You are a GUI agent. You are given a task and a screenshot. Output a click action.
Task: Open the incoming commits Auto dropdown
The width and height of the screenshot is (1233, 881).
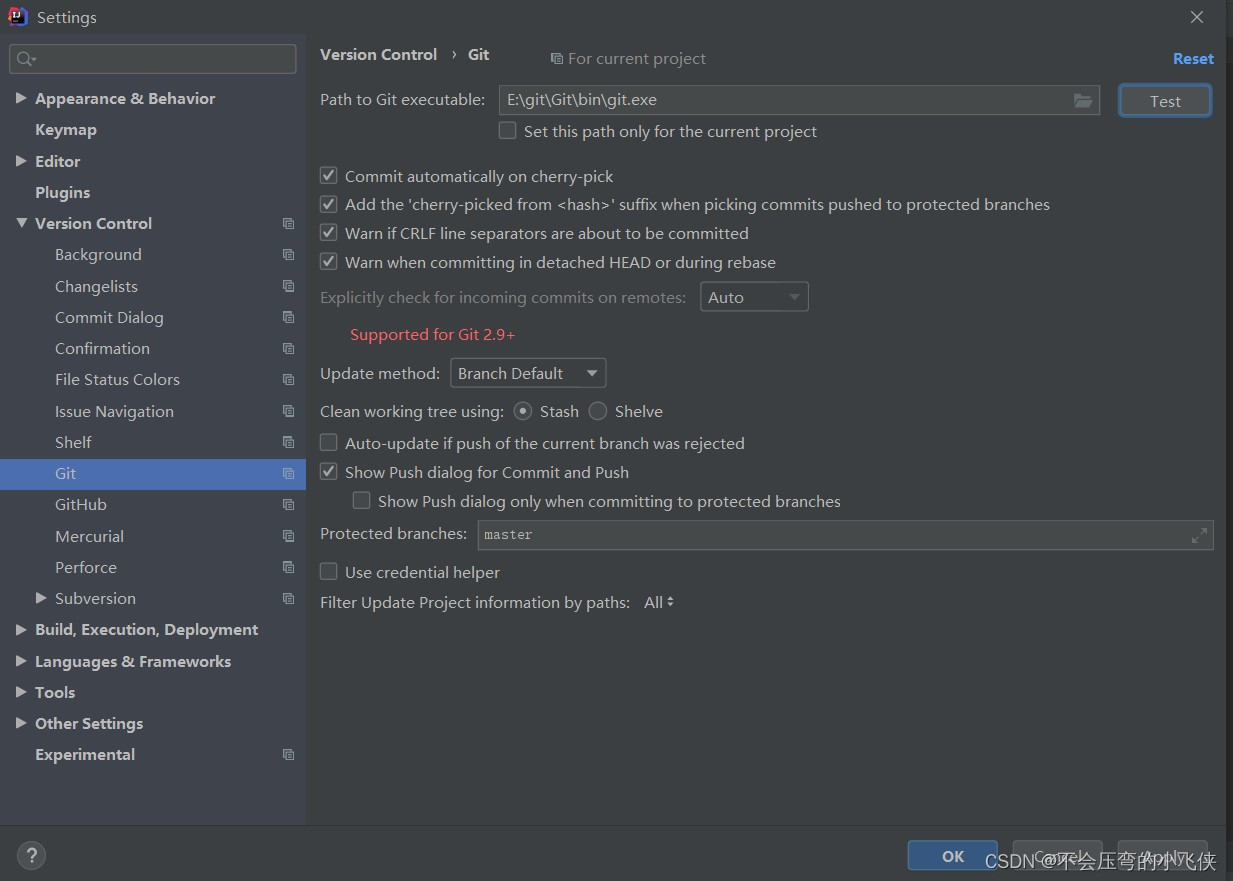[x=754, y=297]
